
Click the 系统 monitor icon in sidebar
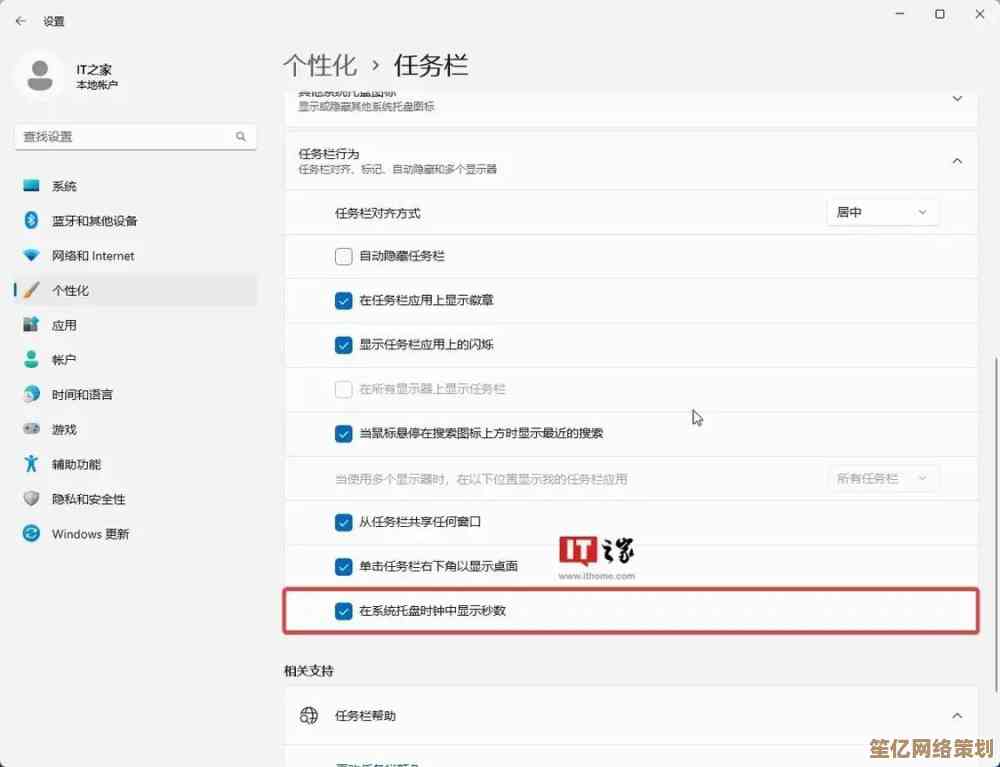pyautogui.click(x=31, y=186)
